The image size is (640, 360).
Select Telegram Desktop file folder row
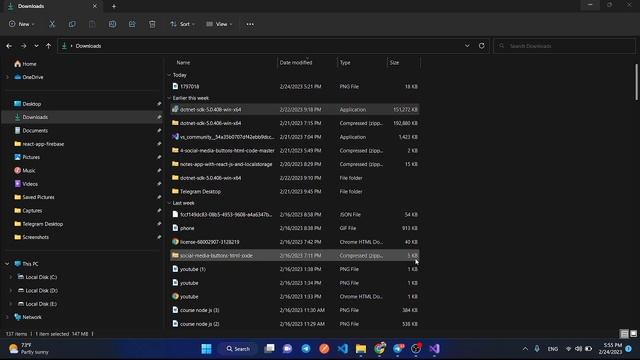295,191
